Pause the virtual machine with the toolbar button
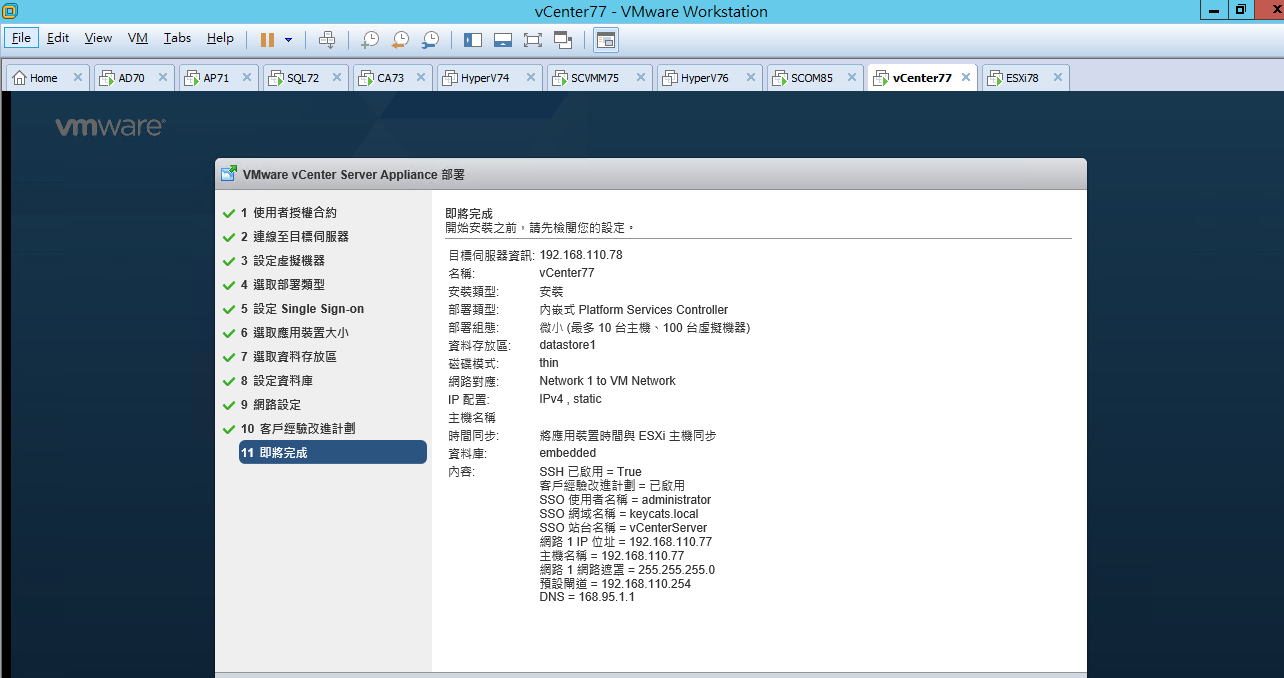The width and height of the screenshot is (1284, 678). pyautogui.click(x=267, y=39)
